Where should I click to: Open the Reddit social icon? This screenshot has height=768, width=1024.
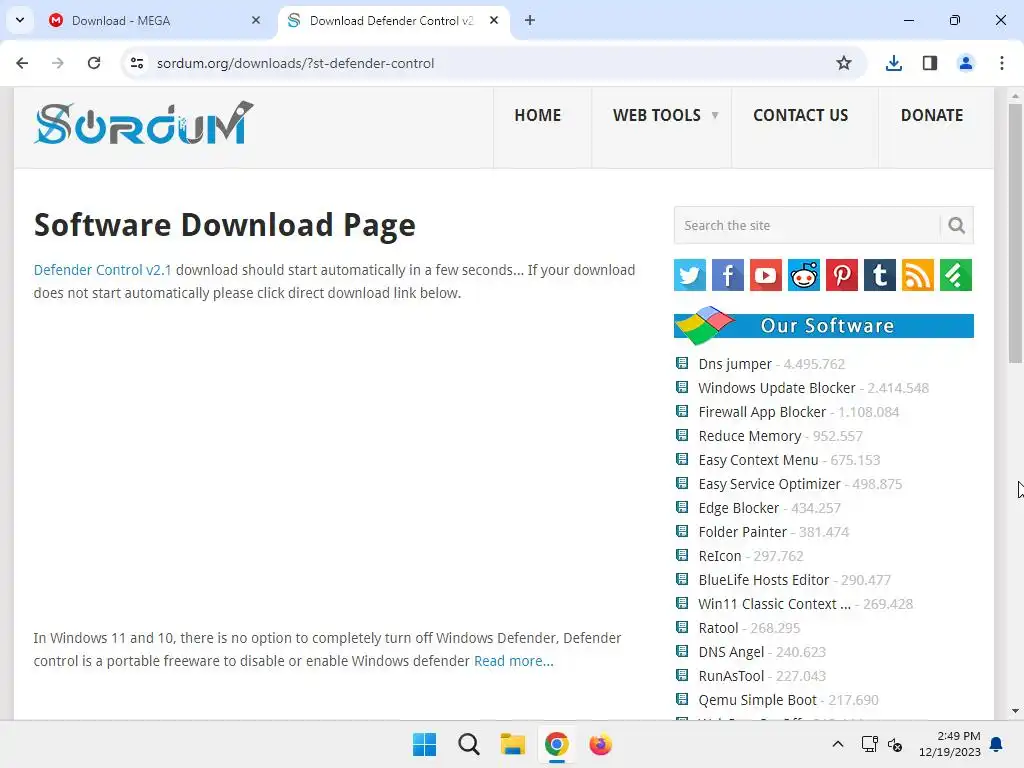pos(804,275)
